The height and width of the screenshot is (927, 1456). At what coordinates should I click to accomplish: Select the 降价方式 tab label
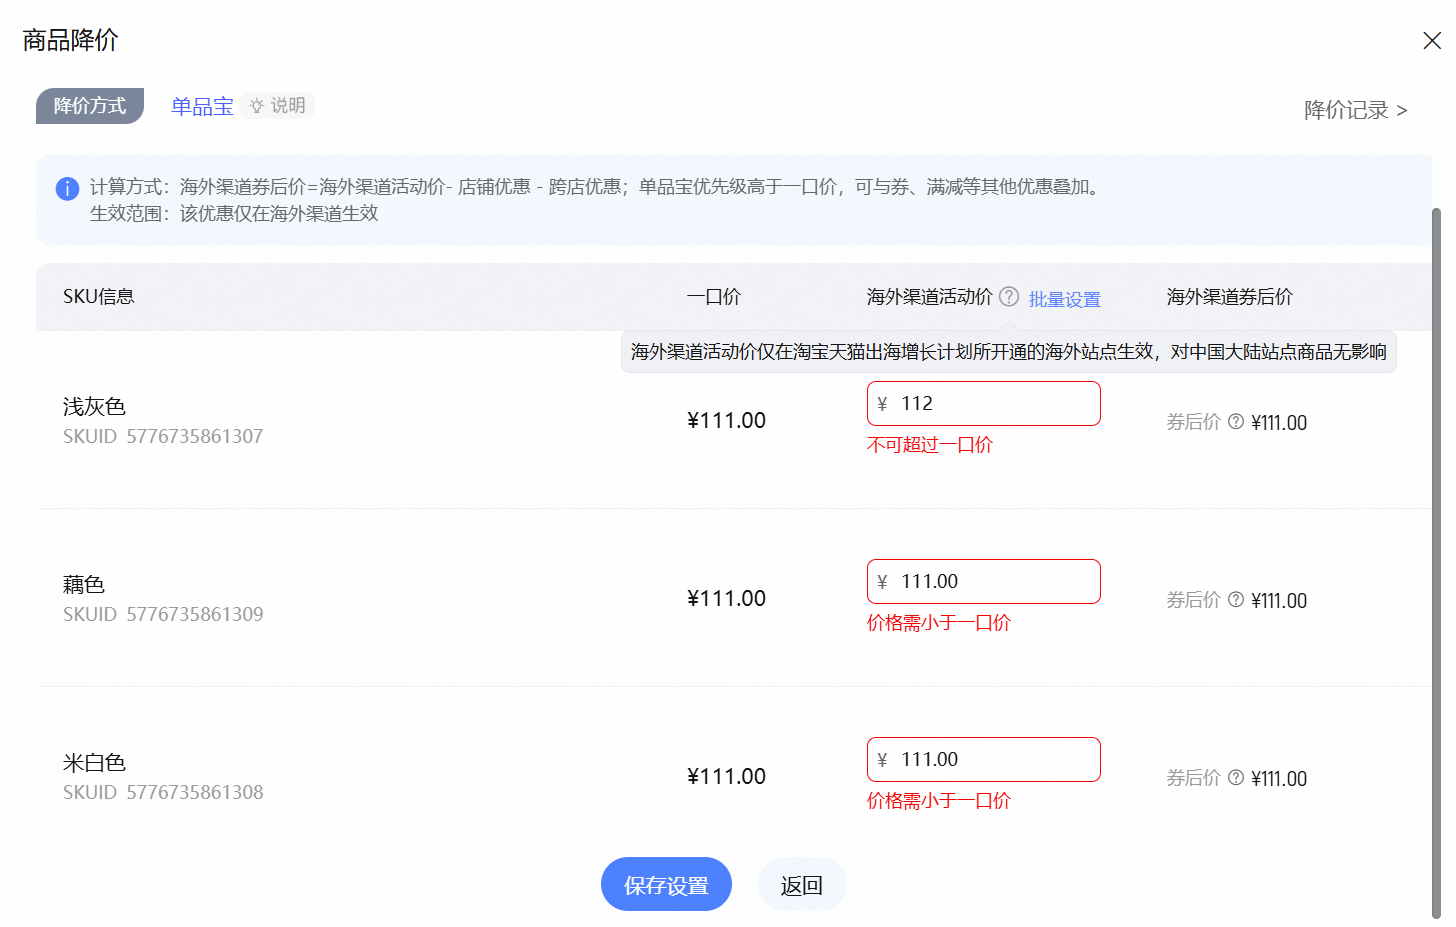click(90, 106)
